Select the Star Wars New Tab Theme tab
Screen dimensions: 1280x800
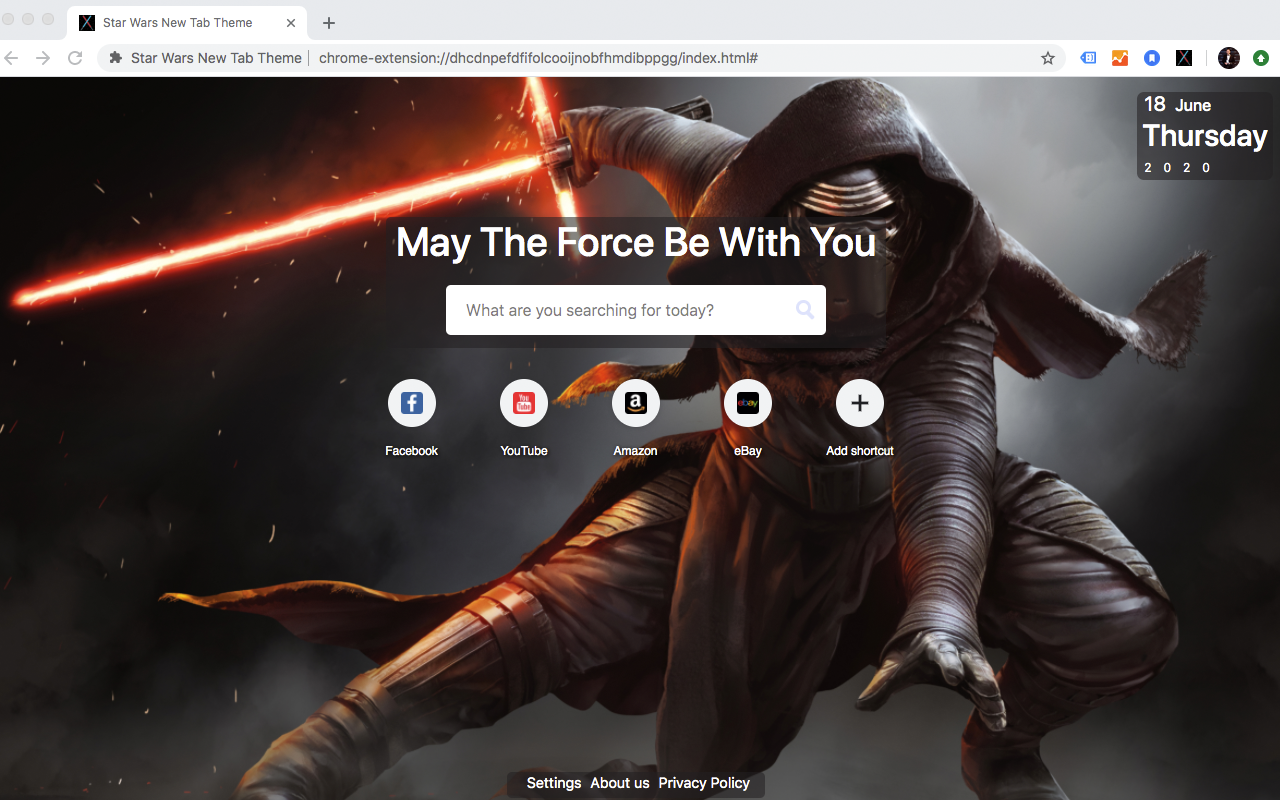(187, 22)
